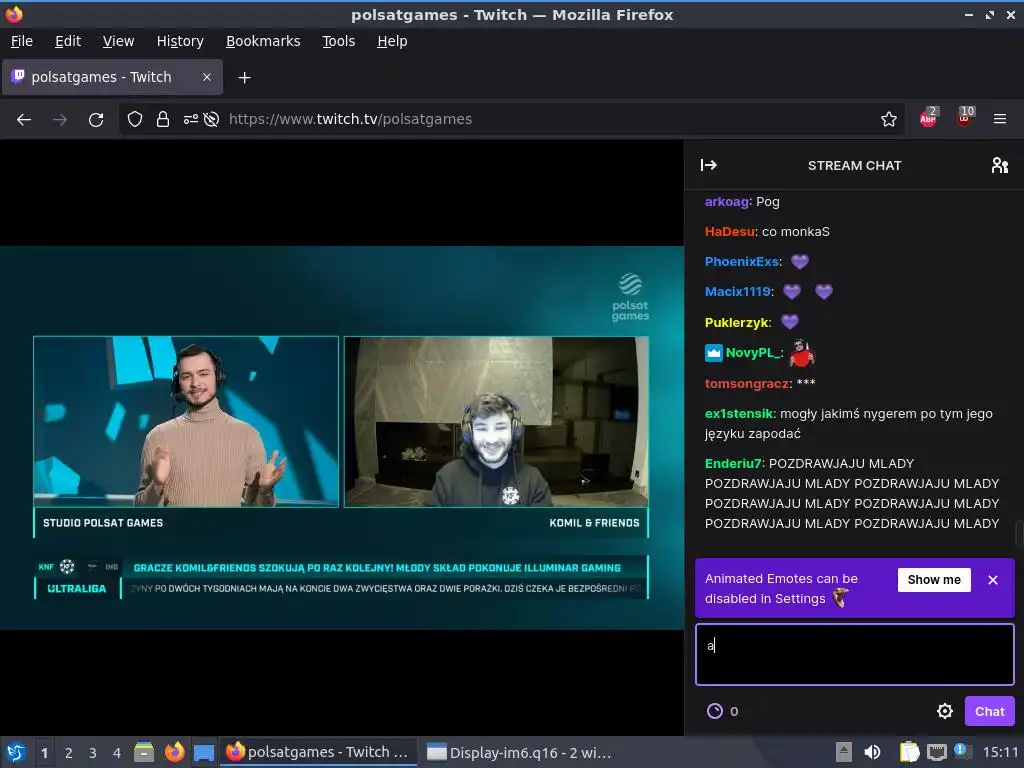Viewport: 1024px width, 768px height.
Task: Open the File menu
Action: (x=22, y=41)
